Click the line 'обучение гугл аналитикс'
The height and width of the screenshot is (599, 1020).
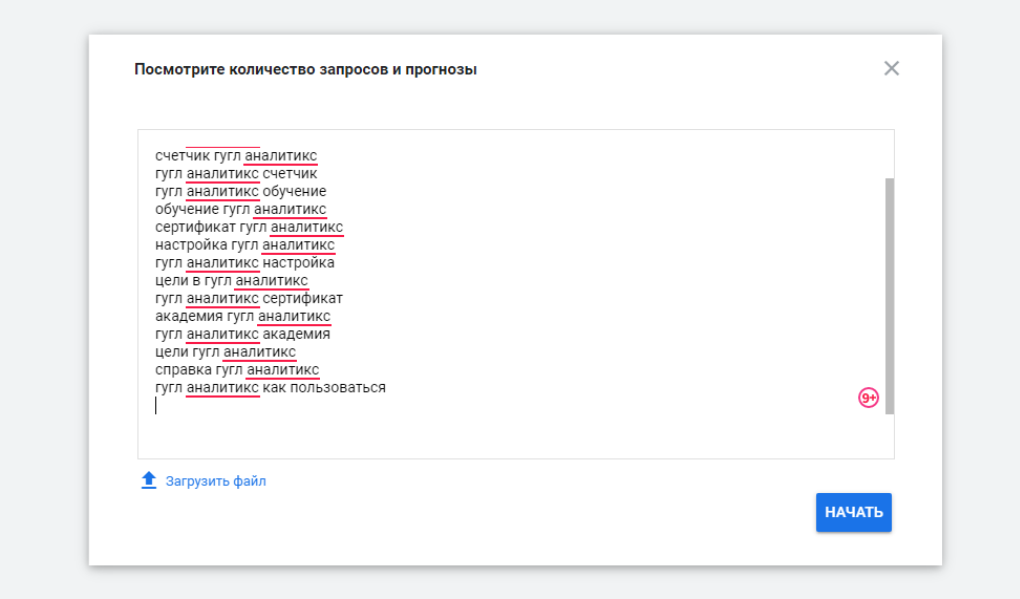(241, 209)
